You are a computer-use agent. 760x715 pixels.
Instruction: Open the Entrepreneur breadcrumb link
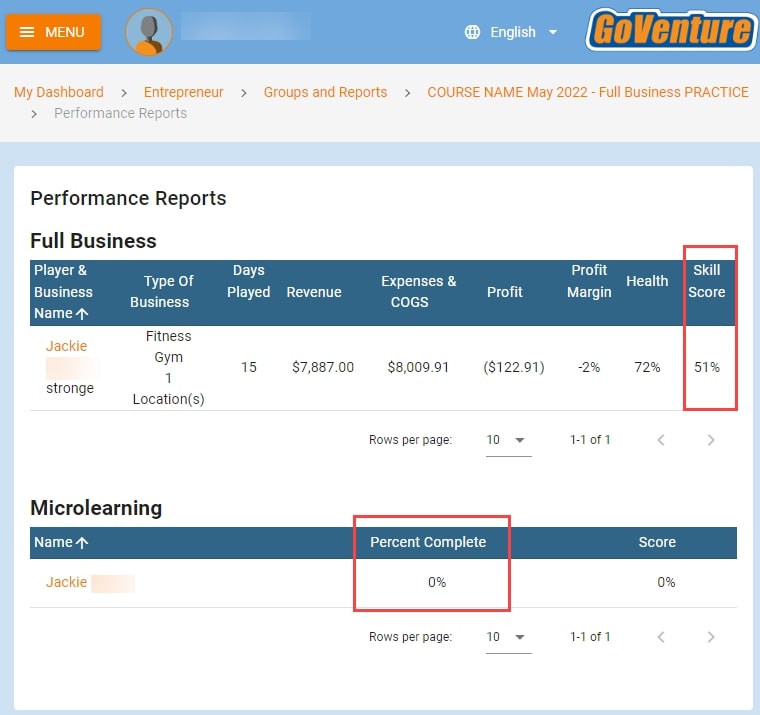(x=183, y=92)
